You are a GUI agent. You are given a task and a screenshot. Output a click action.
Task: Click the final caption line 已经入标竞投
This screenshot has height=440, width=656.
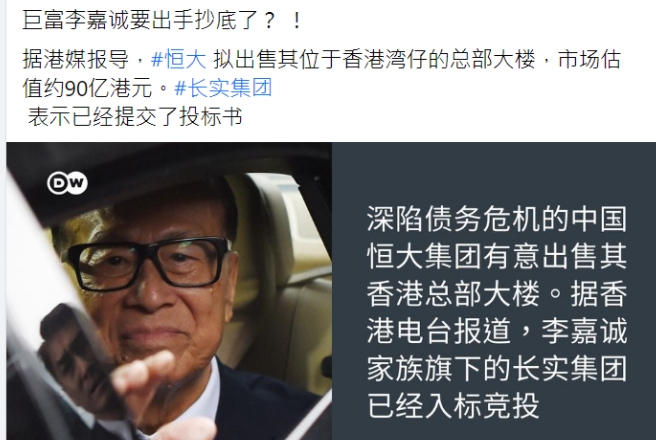(453, 405)
